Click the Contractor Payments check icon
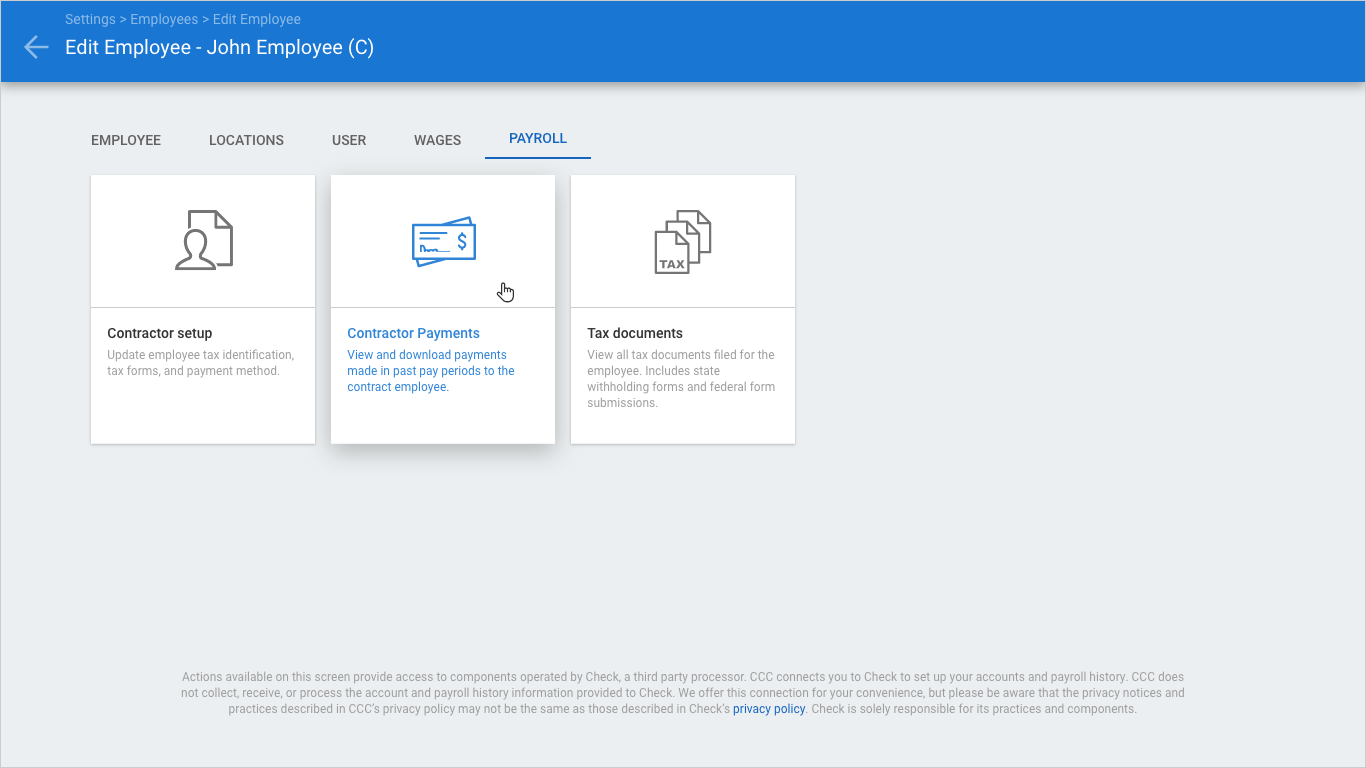1366x768 pixels. [x=443, y=241]
